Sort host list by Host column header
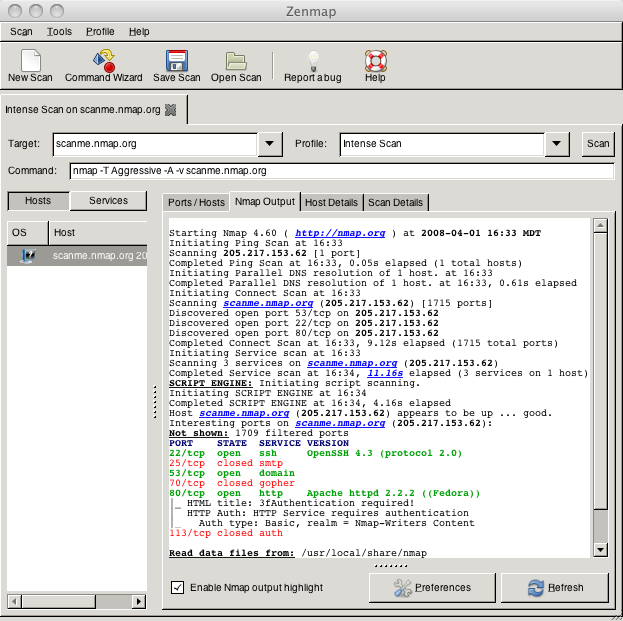Viewport: 623px width, 621px height. (98, 233)
